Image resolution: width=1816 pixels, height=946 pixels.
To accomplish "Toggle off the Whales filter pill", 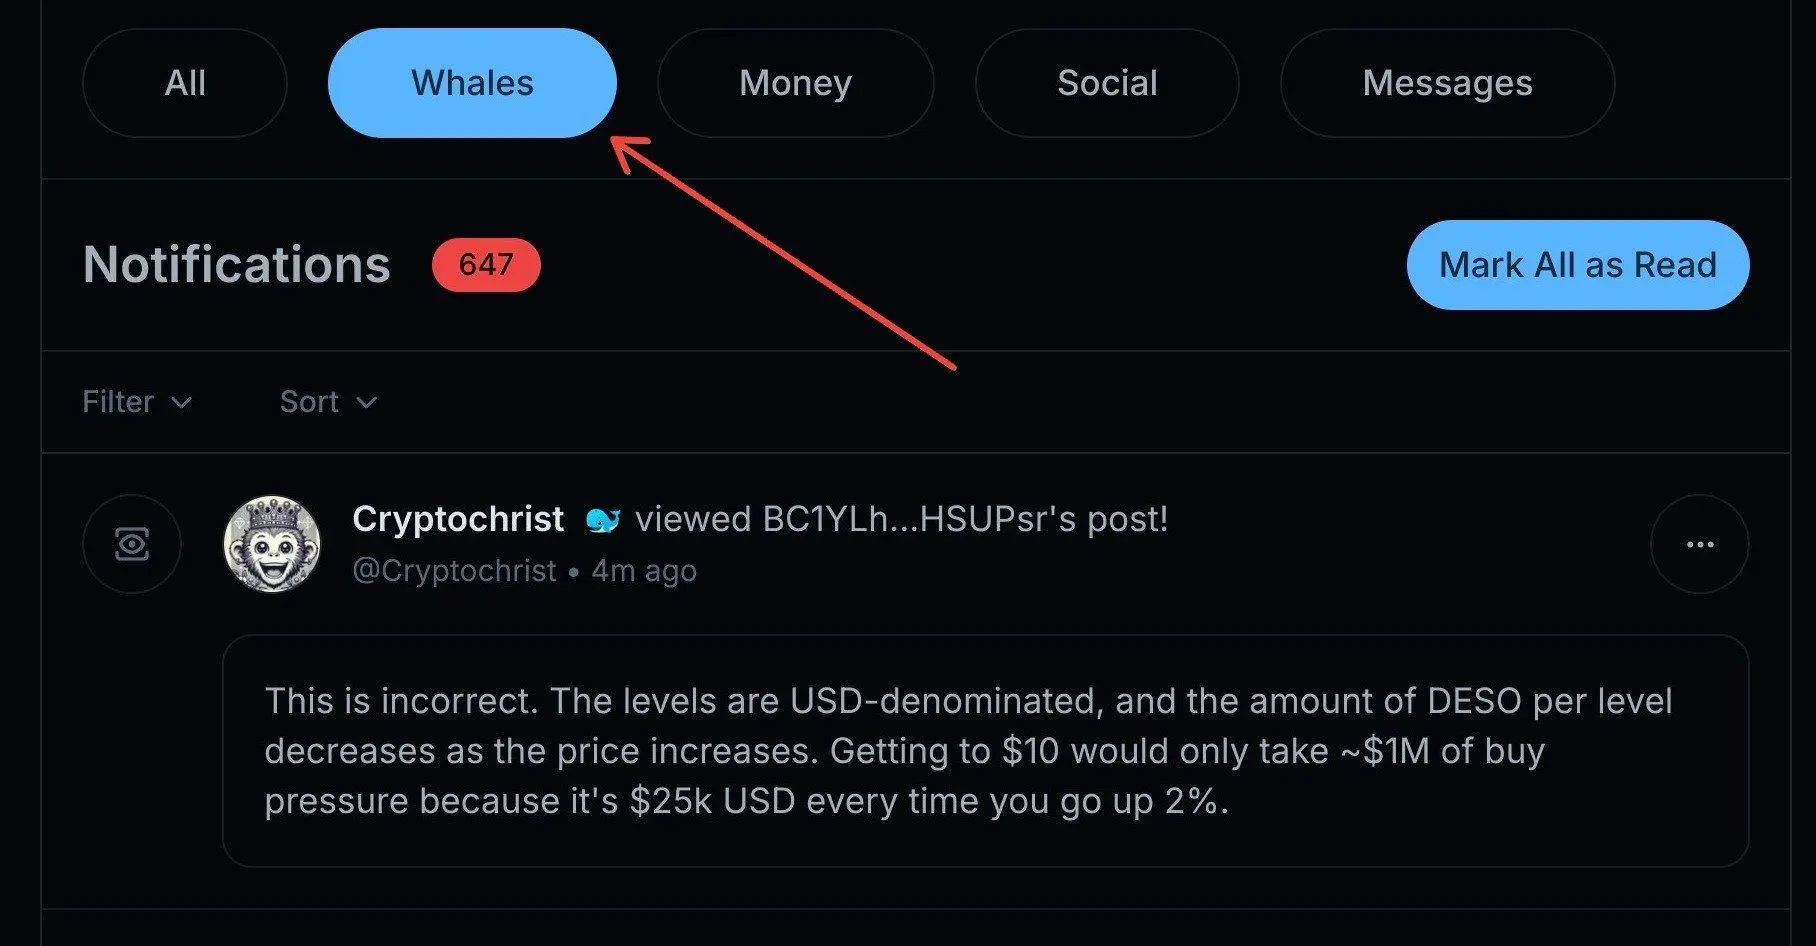I will (471, 83).
